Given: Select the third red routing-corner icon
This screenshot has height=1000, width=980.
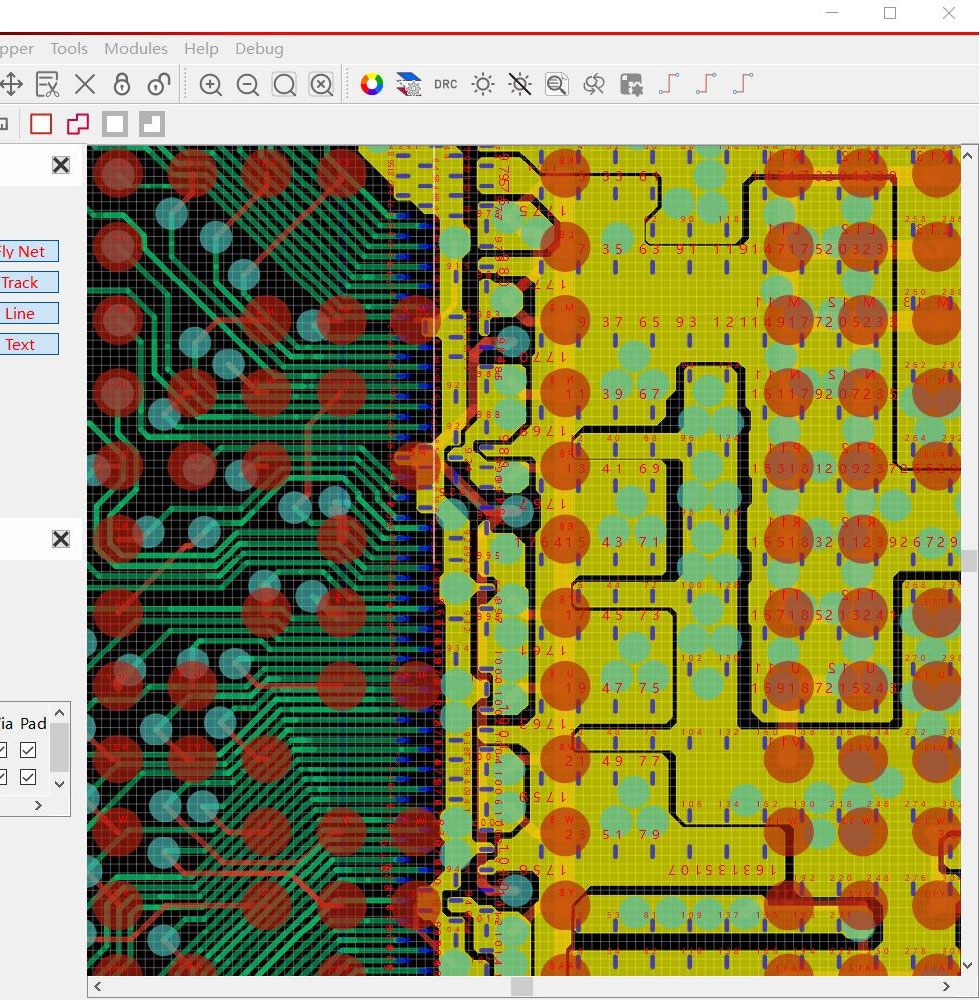Looking at the screenshot, I should click(x=742, y=84).
